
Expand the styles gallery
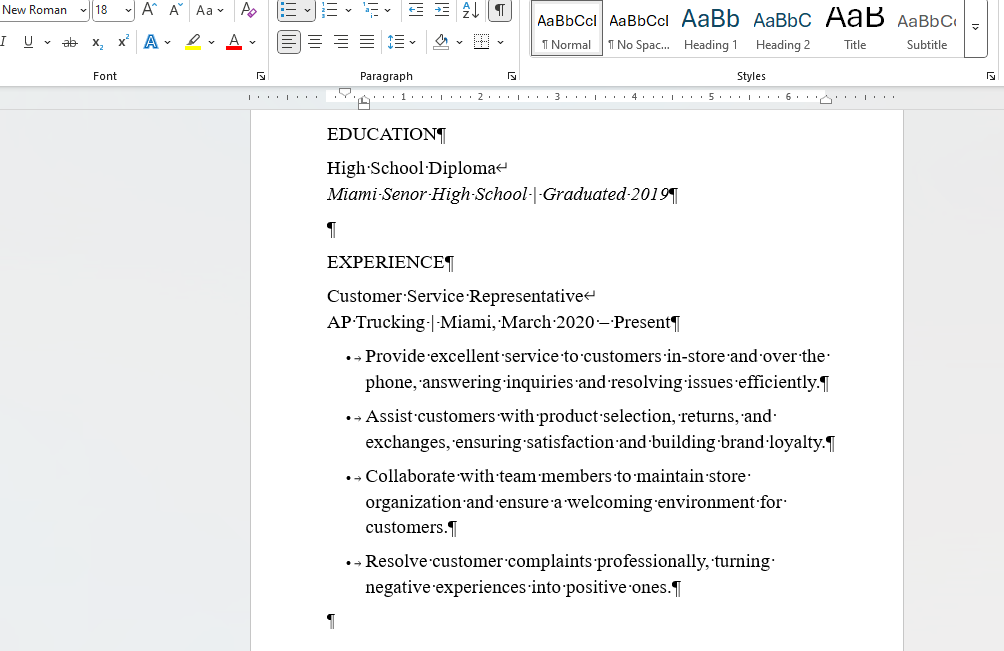pos(976,28)
